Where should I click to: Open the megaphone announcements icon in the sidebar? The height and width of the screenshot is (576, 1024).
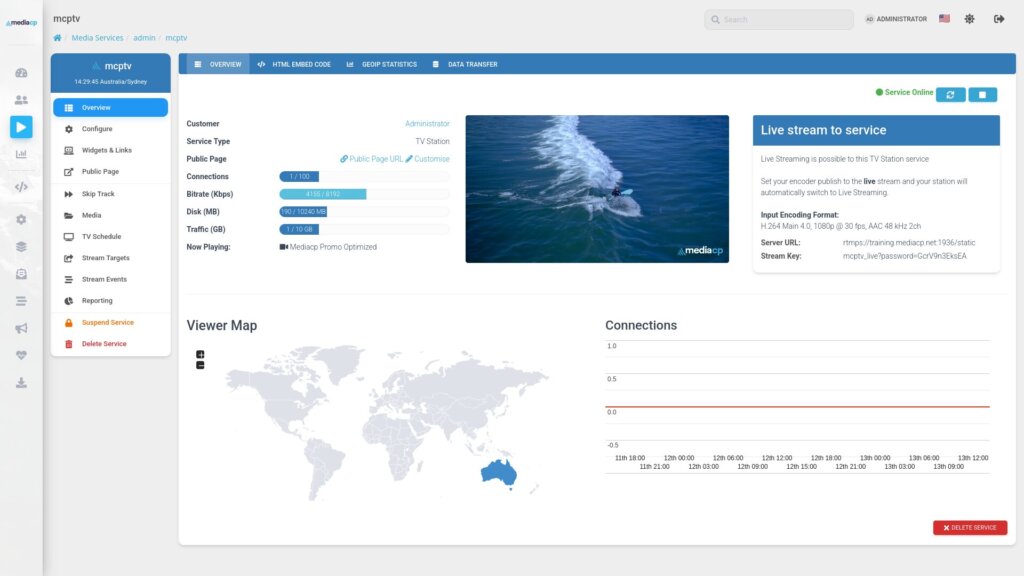click(x=21, y=328)
